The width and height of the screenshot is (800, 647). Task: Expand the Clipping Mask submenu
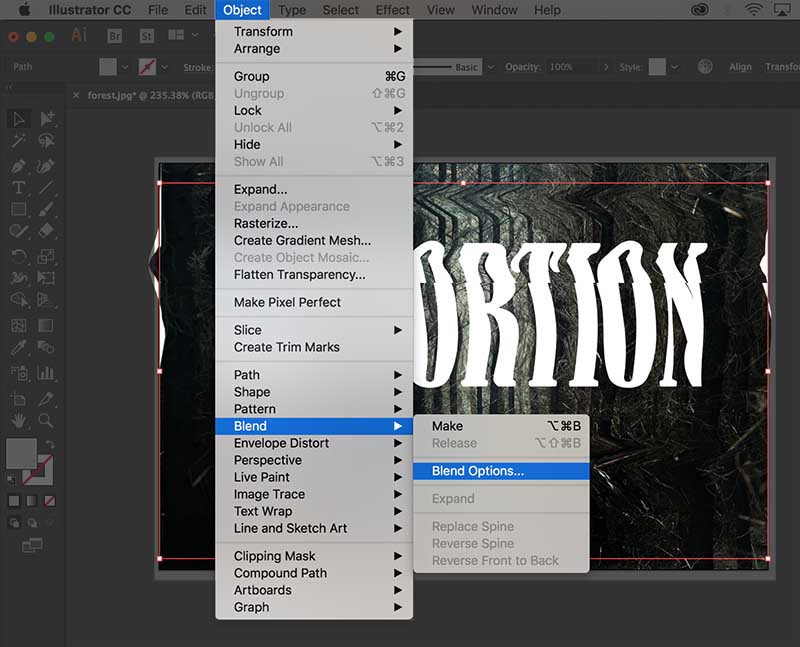click(314, 556)
